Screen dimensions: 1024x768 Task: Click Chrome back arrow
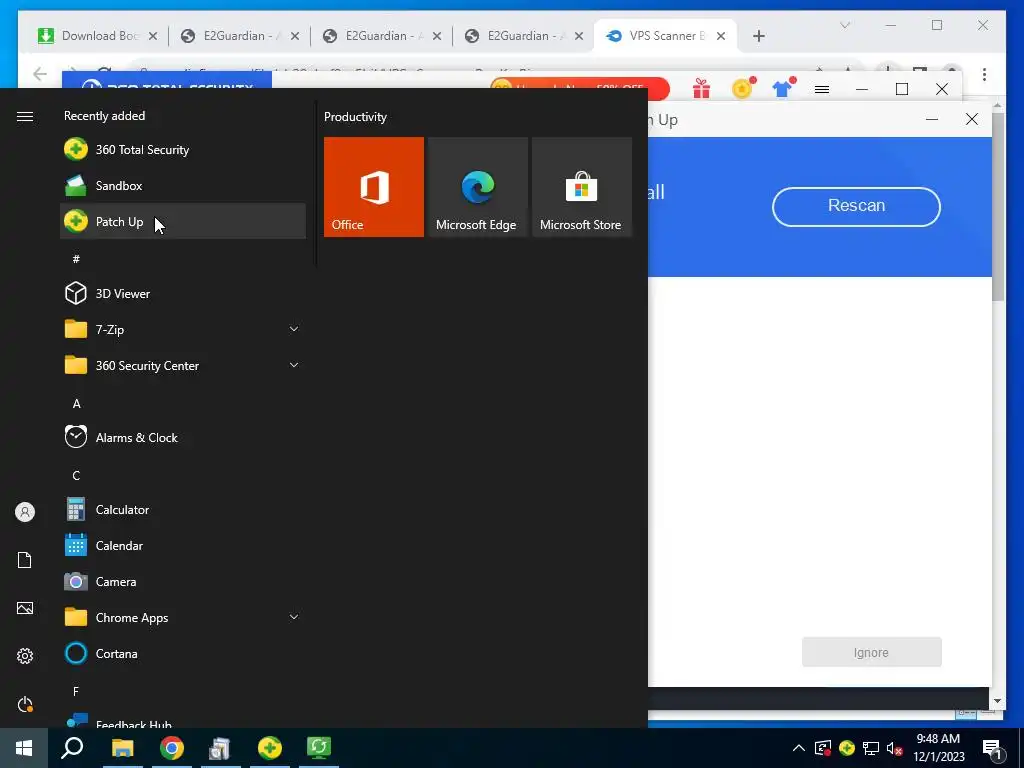point(40,74)
